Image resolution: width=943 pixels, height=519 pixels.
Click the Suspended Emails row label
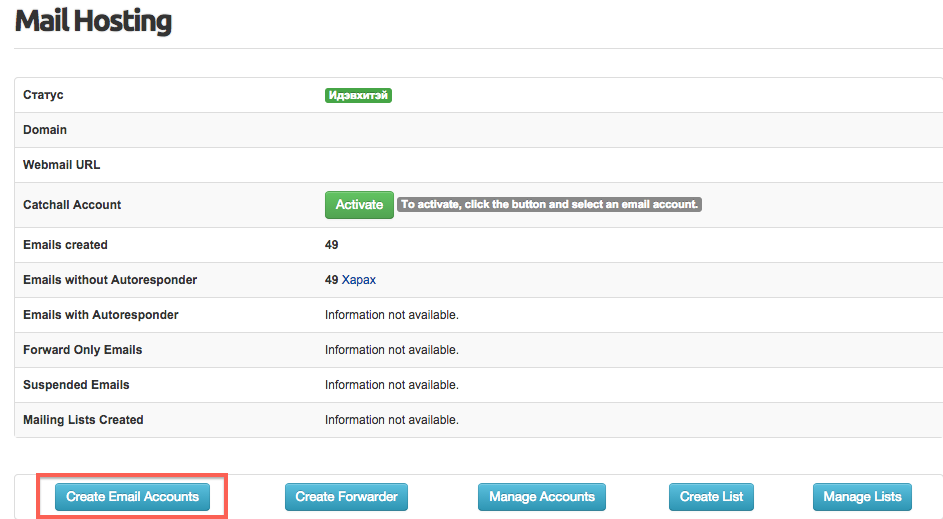tap(76, 385)
